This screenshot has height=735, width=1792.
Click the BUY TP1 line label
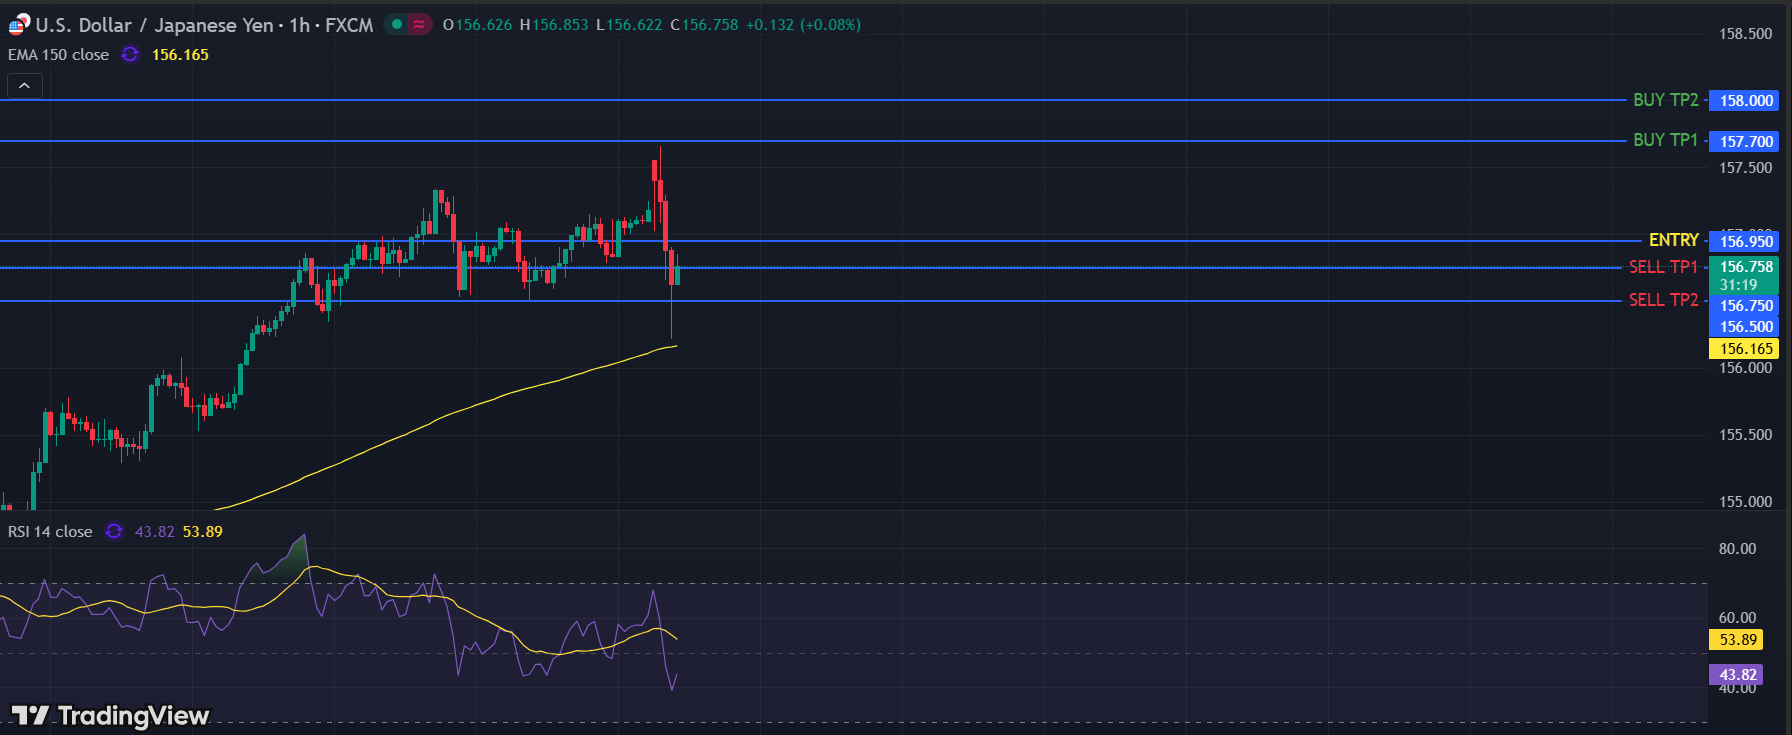1665,140
